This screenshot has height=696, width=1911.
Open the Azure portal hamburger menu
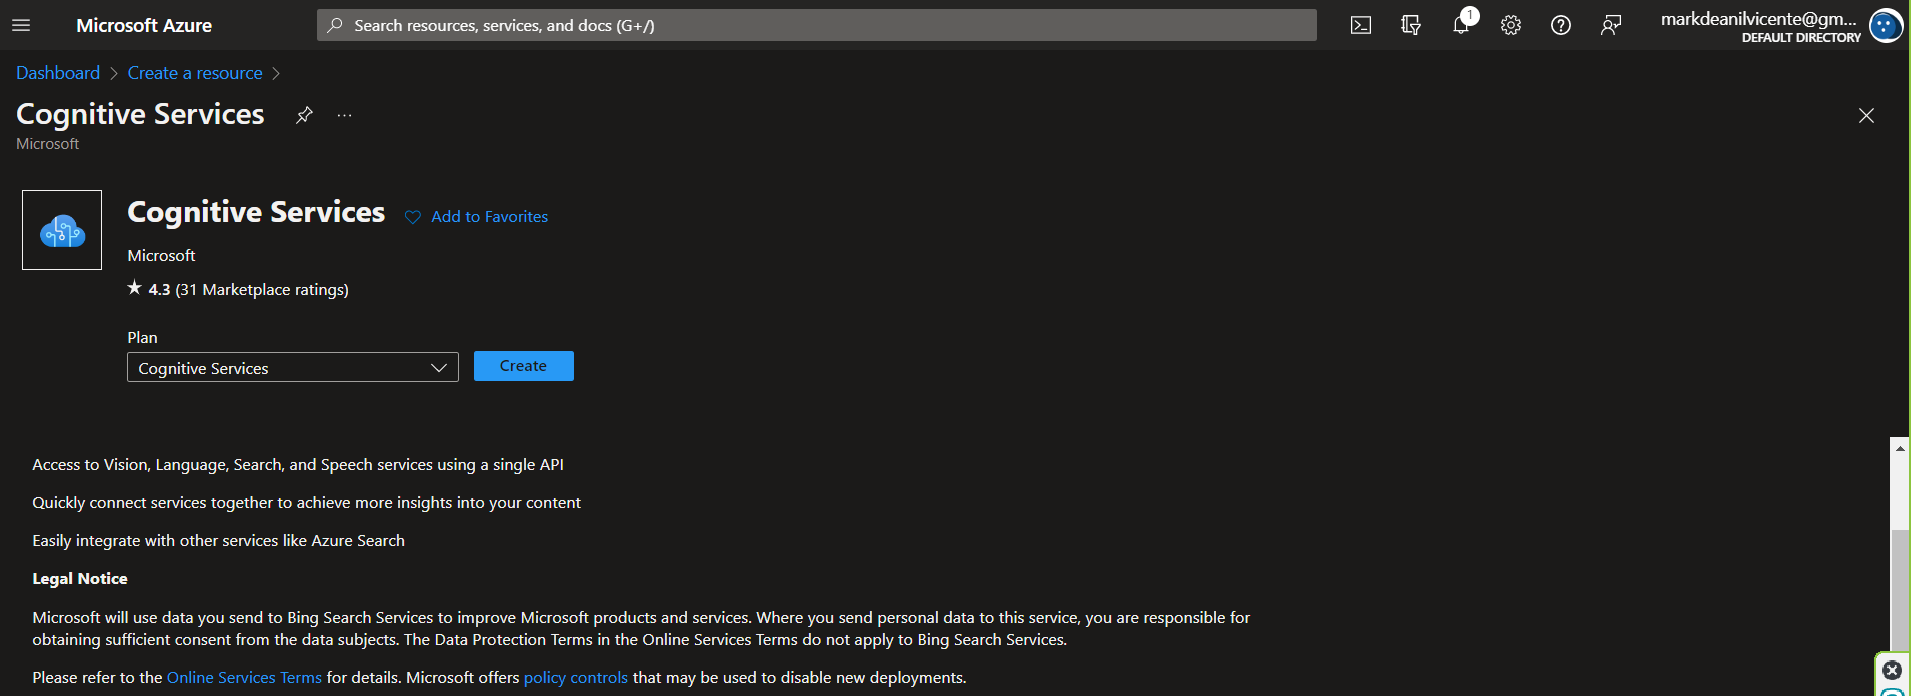(21, 25)
